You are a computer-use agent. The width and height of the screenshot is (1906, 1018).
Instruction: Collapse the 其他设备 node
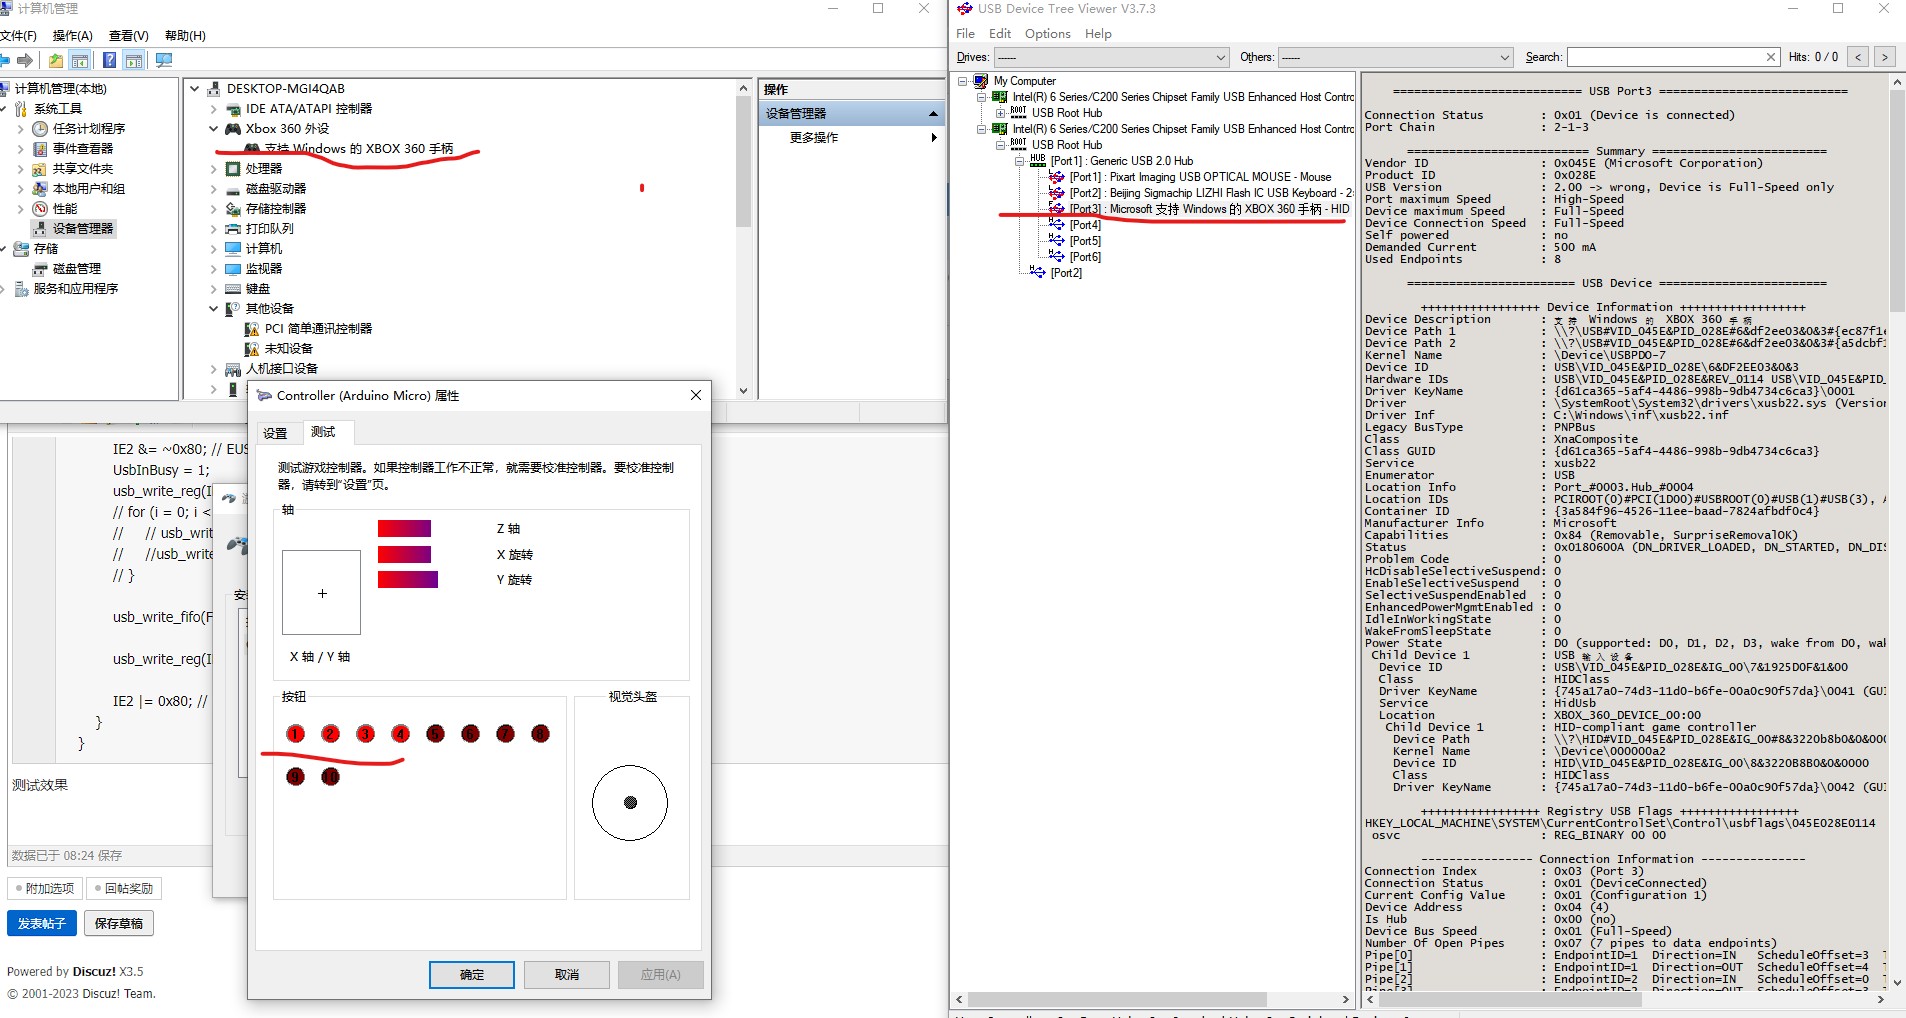(214, 309)
